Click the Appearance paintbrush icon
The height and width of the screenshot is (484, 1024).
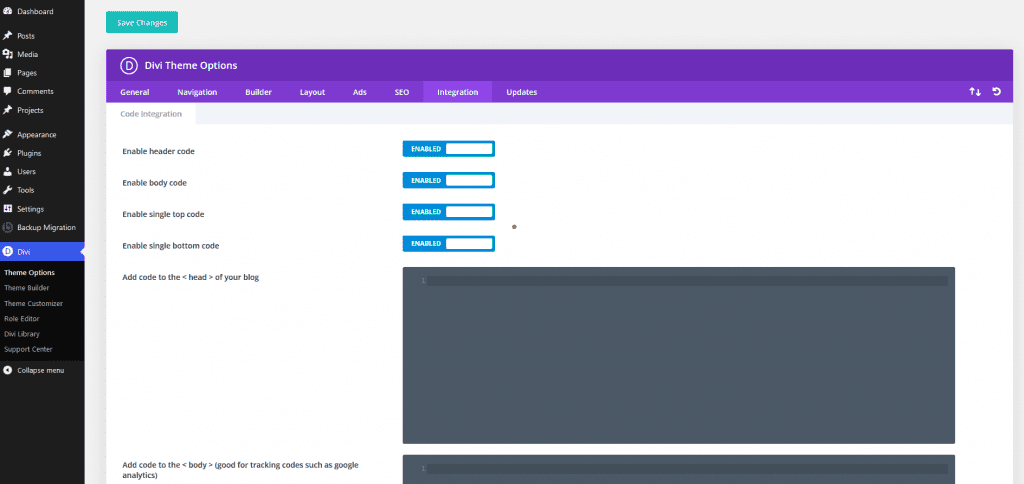8,135
